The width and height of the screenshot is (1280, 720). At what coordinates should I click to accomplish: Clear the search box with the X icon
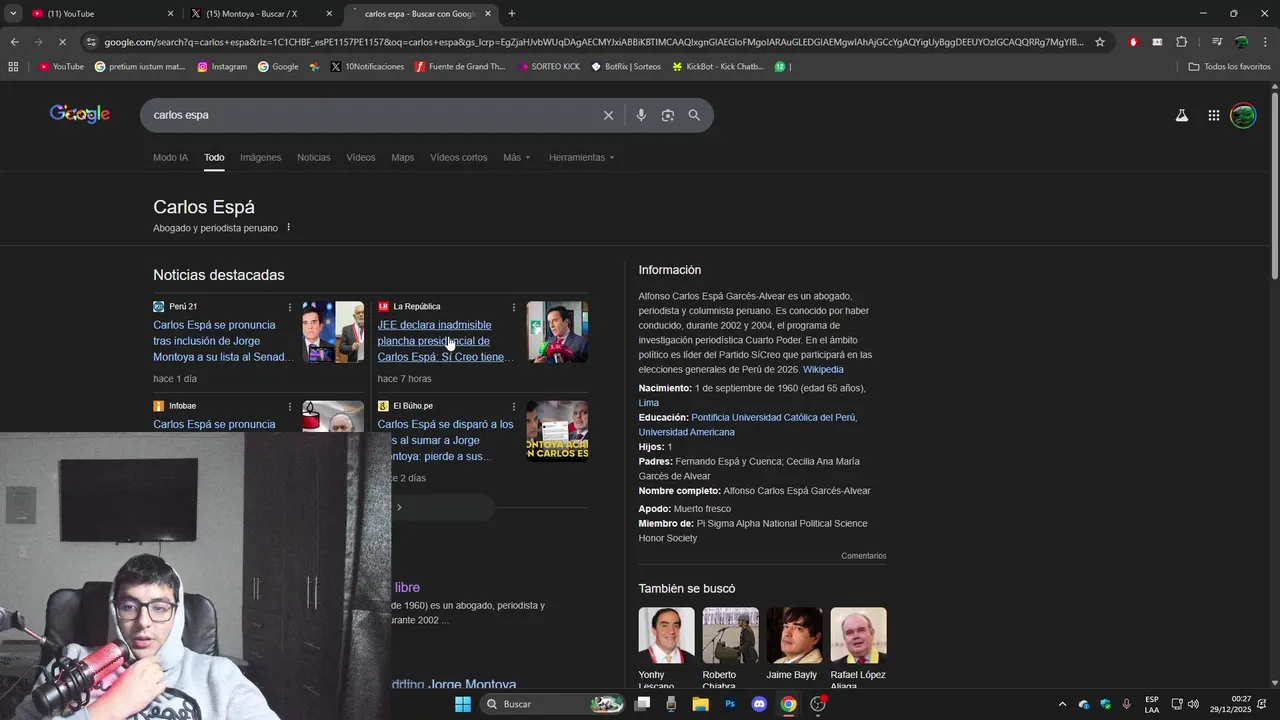(x=608, y=115)
